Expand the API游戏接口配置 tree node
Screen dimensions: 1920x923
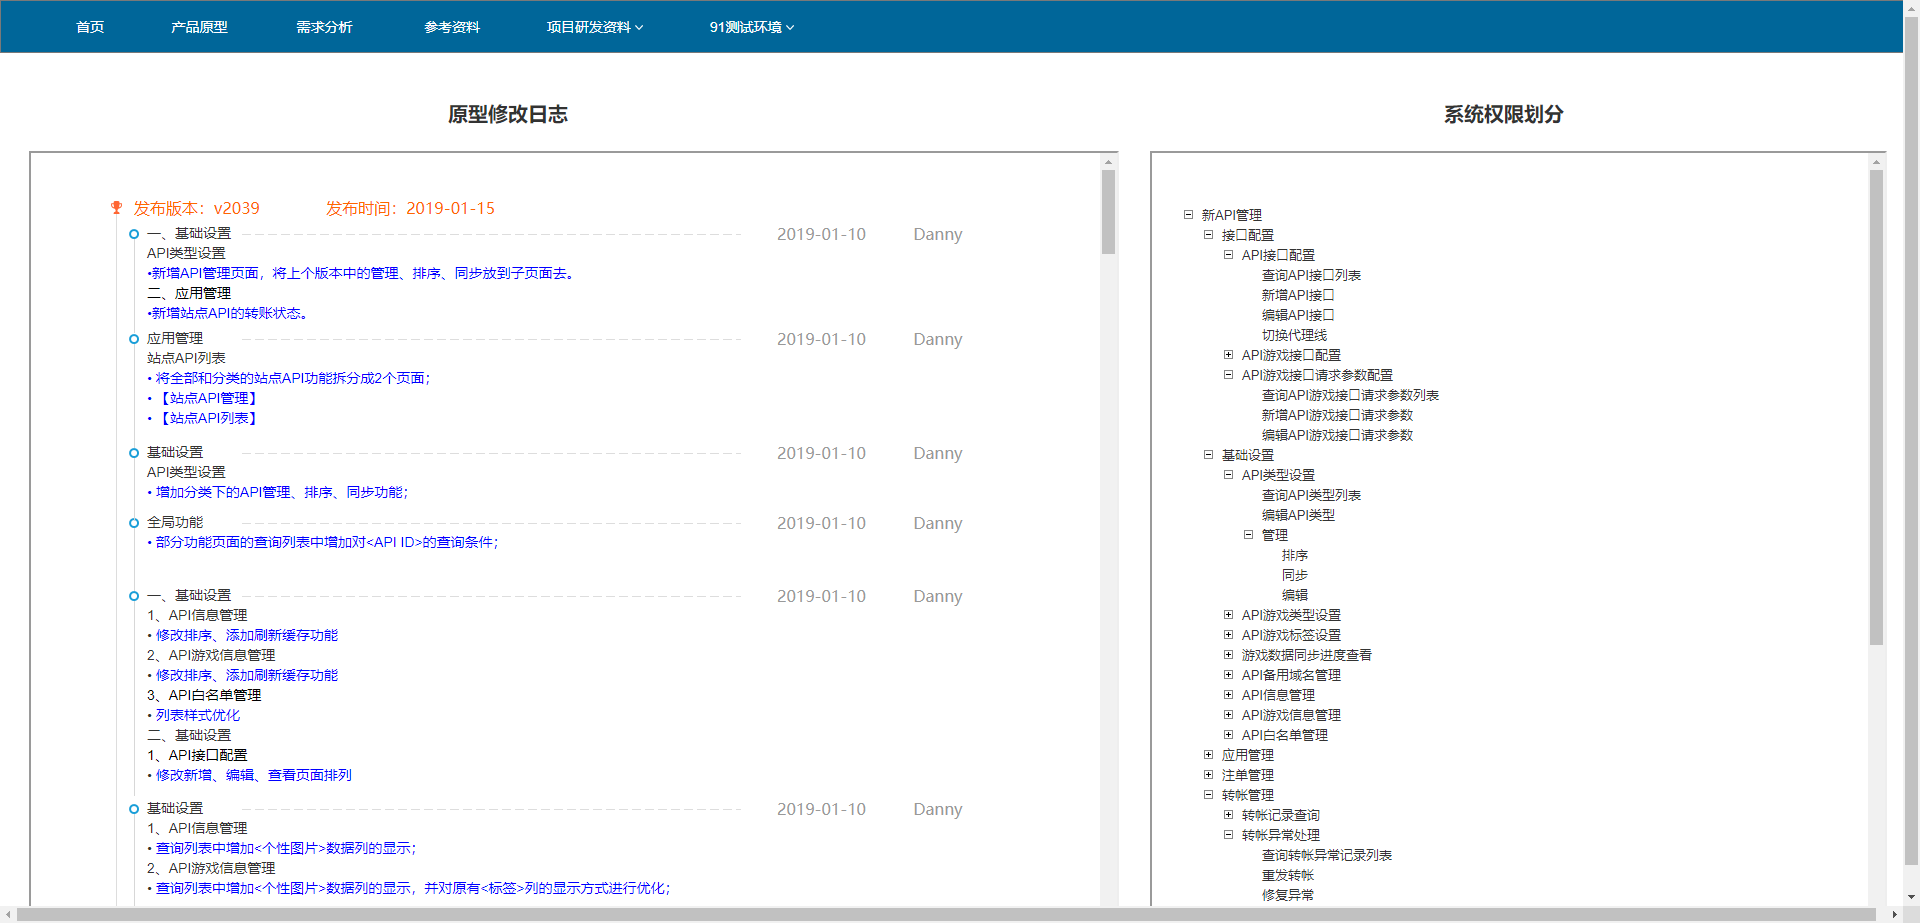[x=1228, y=354]
